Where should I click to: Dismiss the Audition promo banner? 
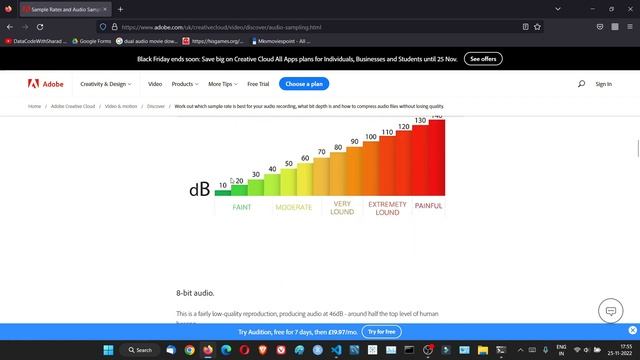coord(633,330)
